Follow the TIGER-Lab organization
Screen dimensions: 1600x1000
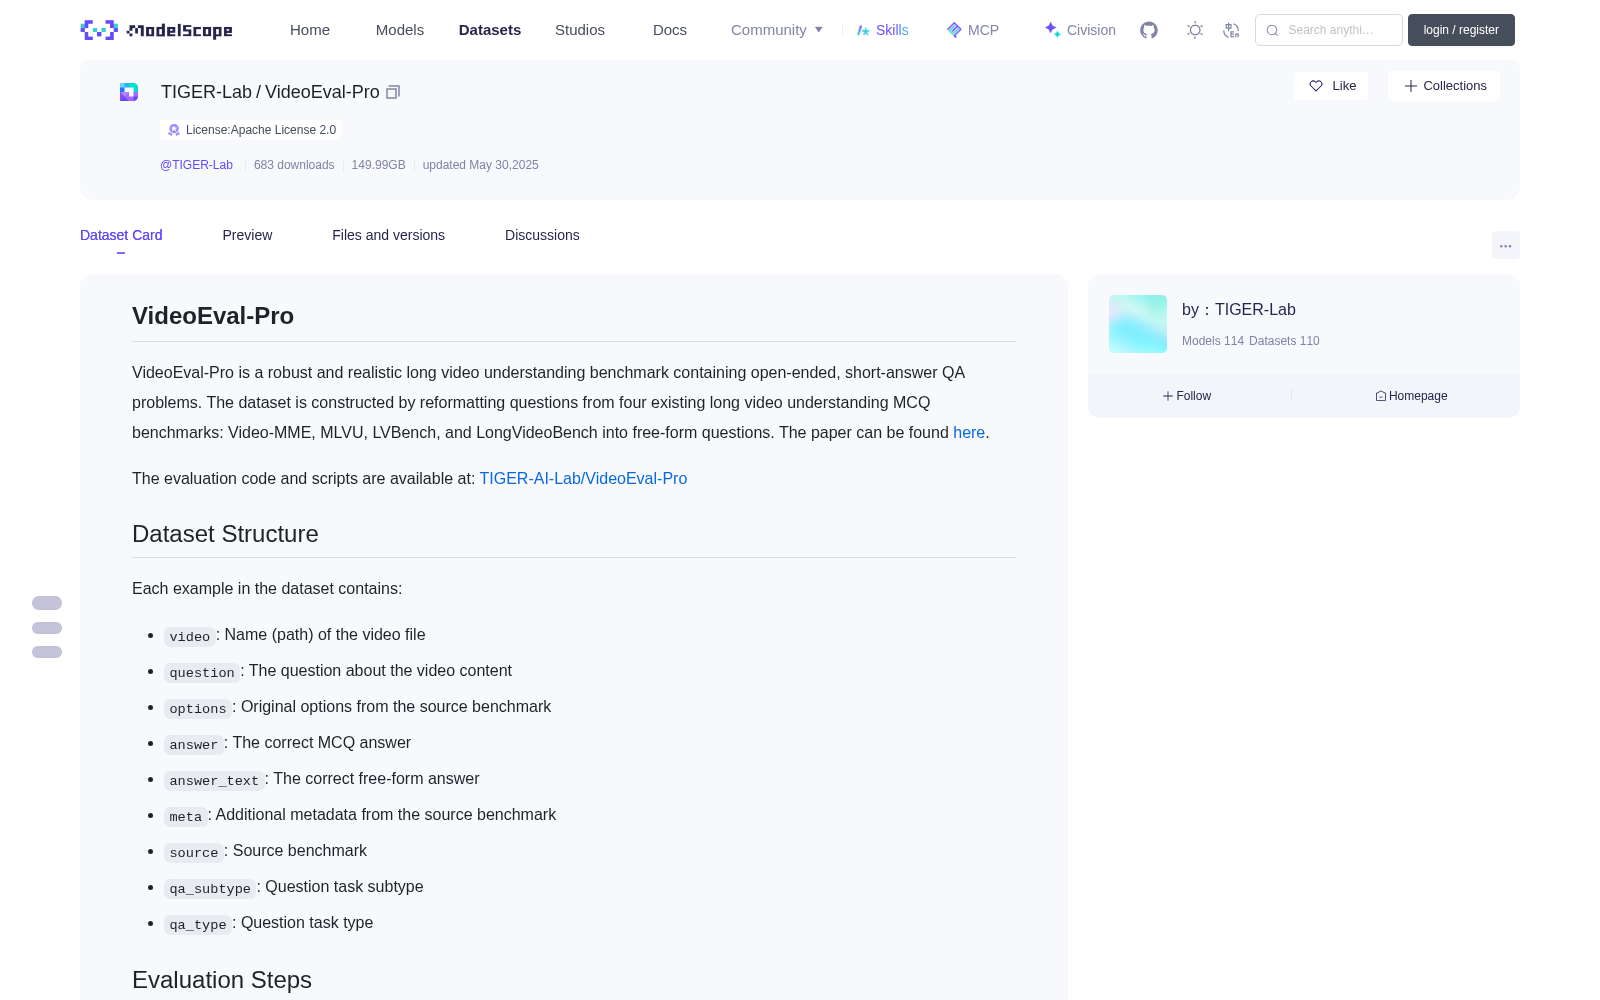pyautogui.click(x=1187, y=396)
